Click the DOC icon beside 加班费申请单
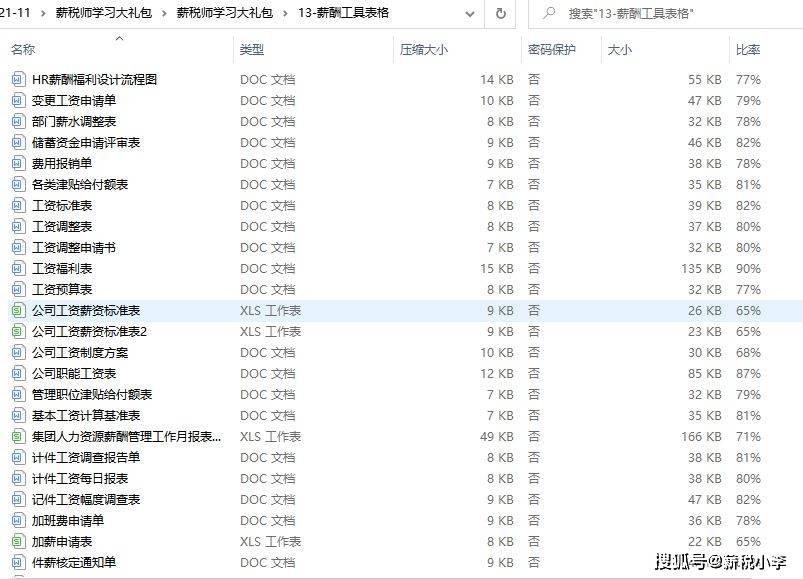This screenshot has height=579, width=803. [x=17, y=520]
